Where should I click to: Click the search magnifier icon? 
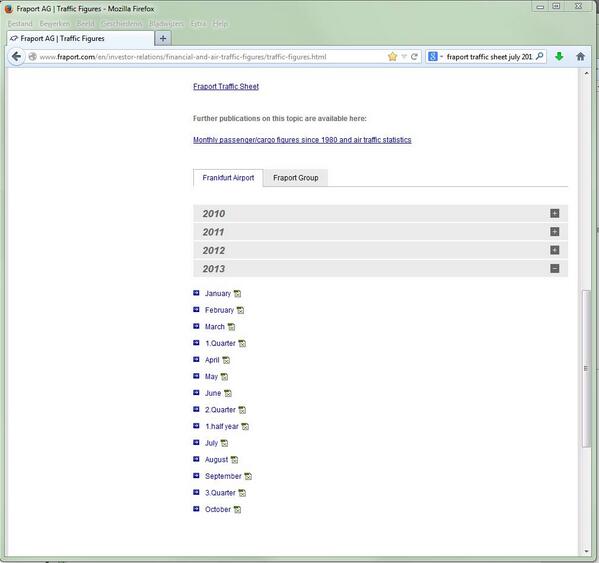(x=539, y=57)
